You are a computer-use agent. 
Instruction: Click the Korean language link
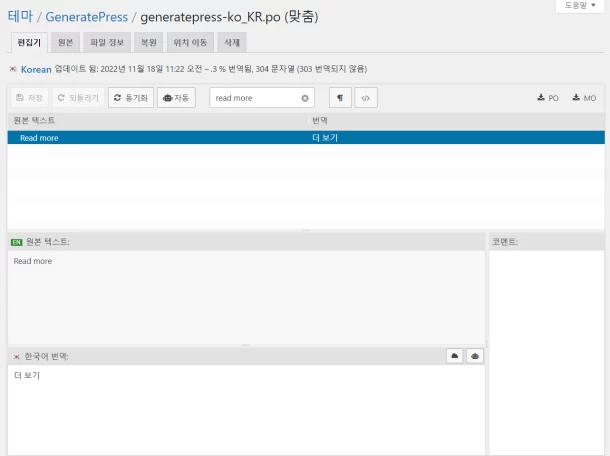point(36,70)
